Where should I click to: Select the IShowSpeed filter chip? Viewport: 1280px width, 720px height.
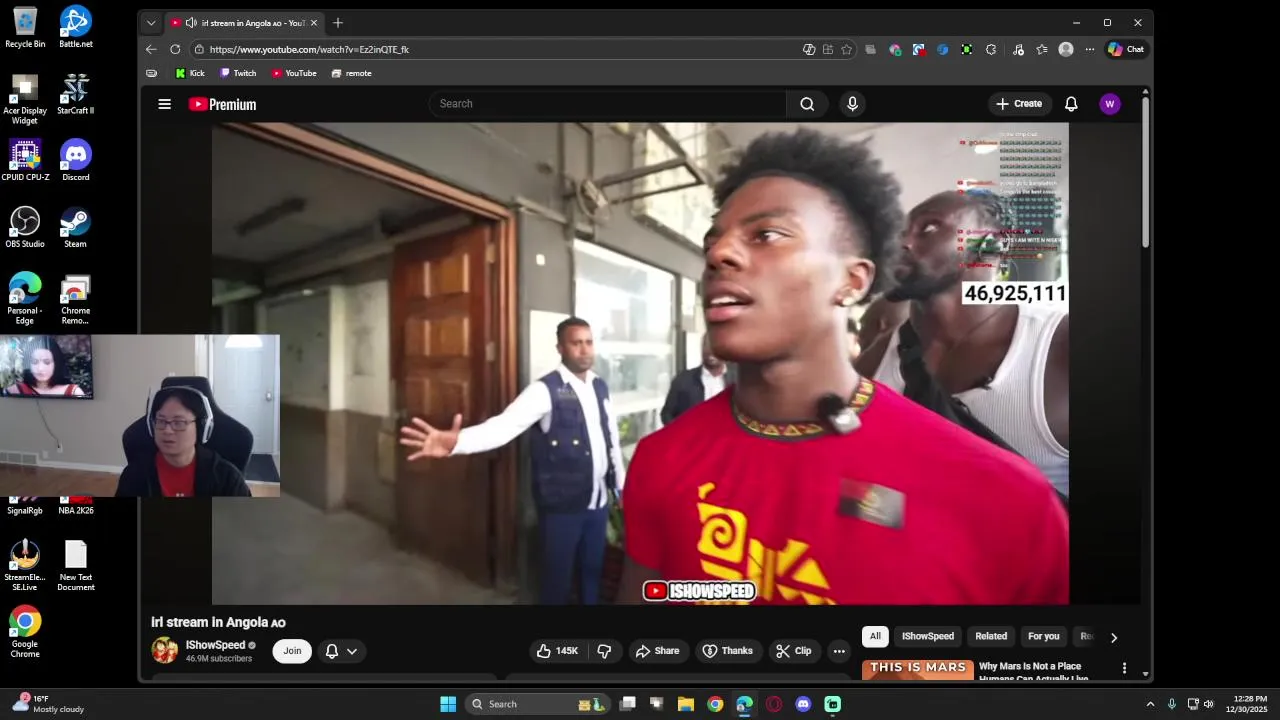pyautogui.click(x=928, y=636)
